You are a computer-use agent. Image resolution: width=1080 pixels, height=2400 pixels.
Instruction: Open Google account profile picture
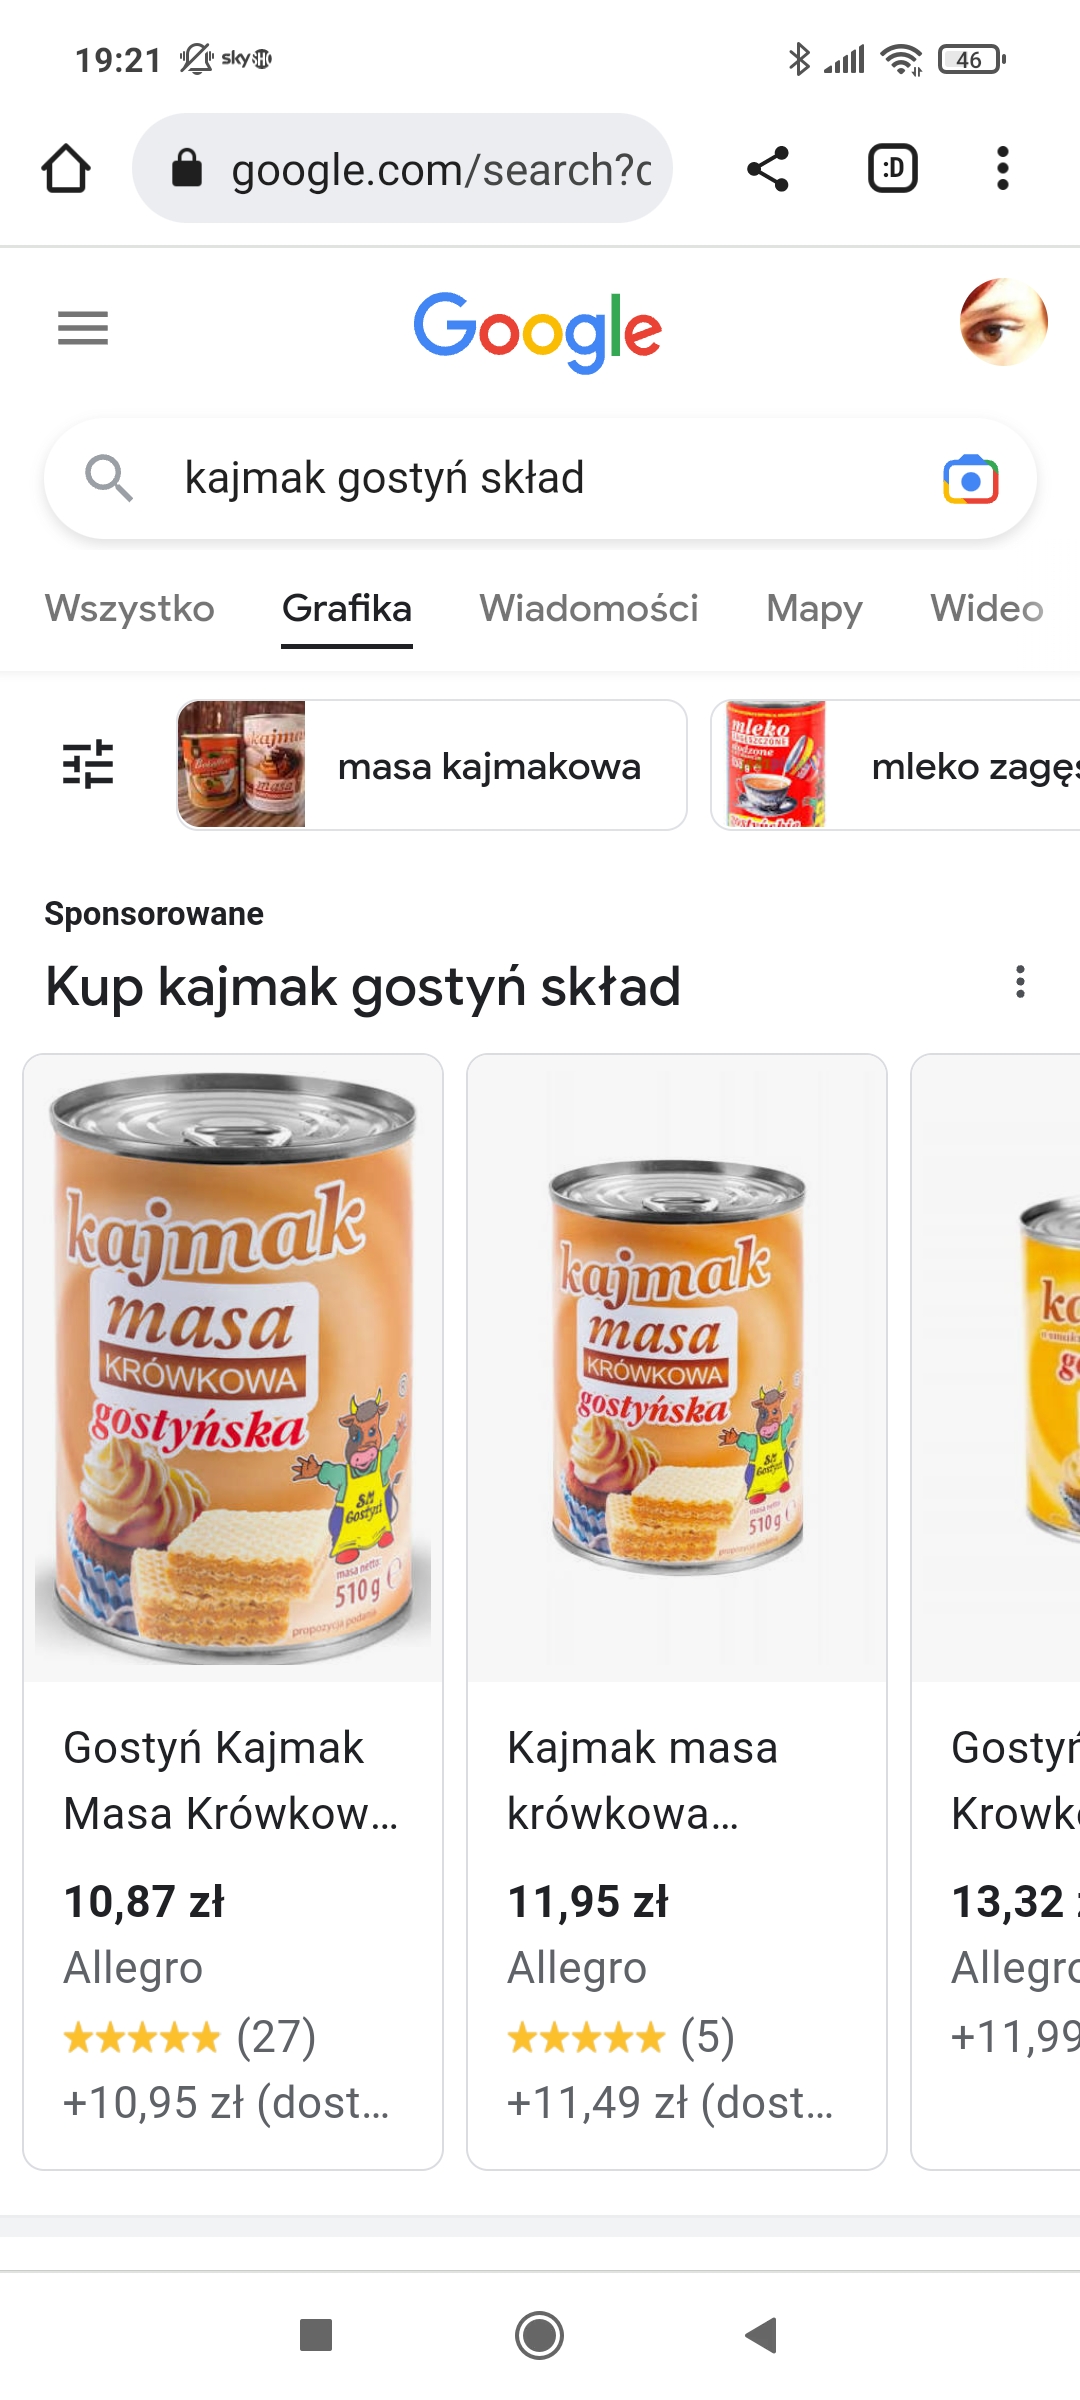tap(1003, 322)
